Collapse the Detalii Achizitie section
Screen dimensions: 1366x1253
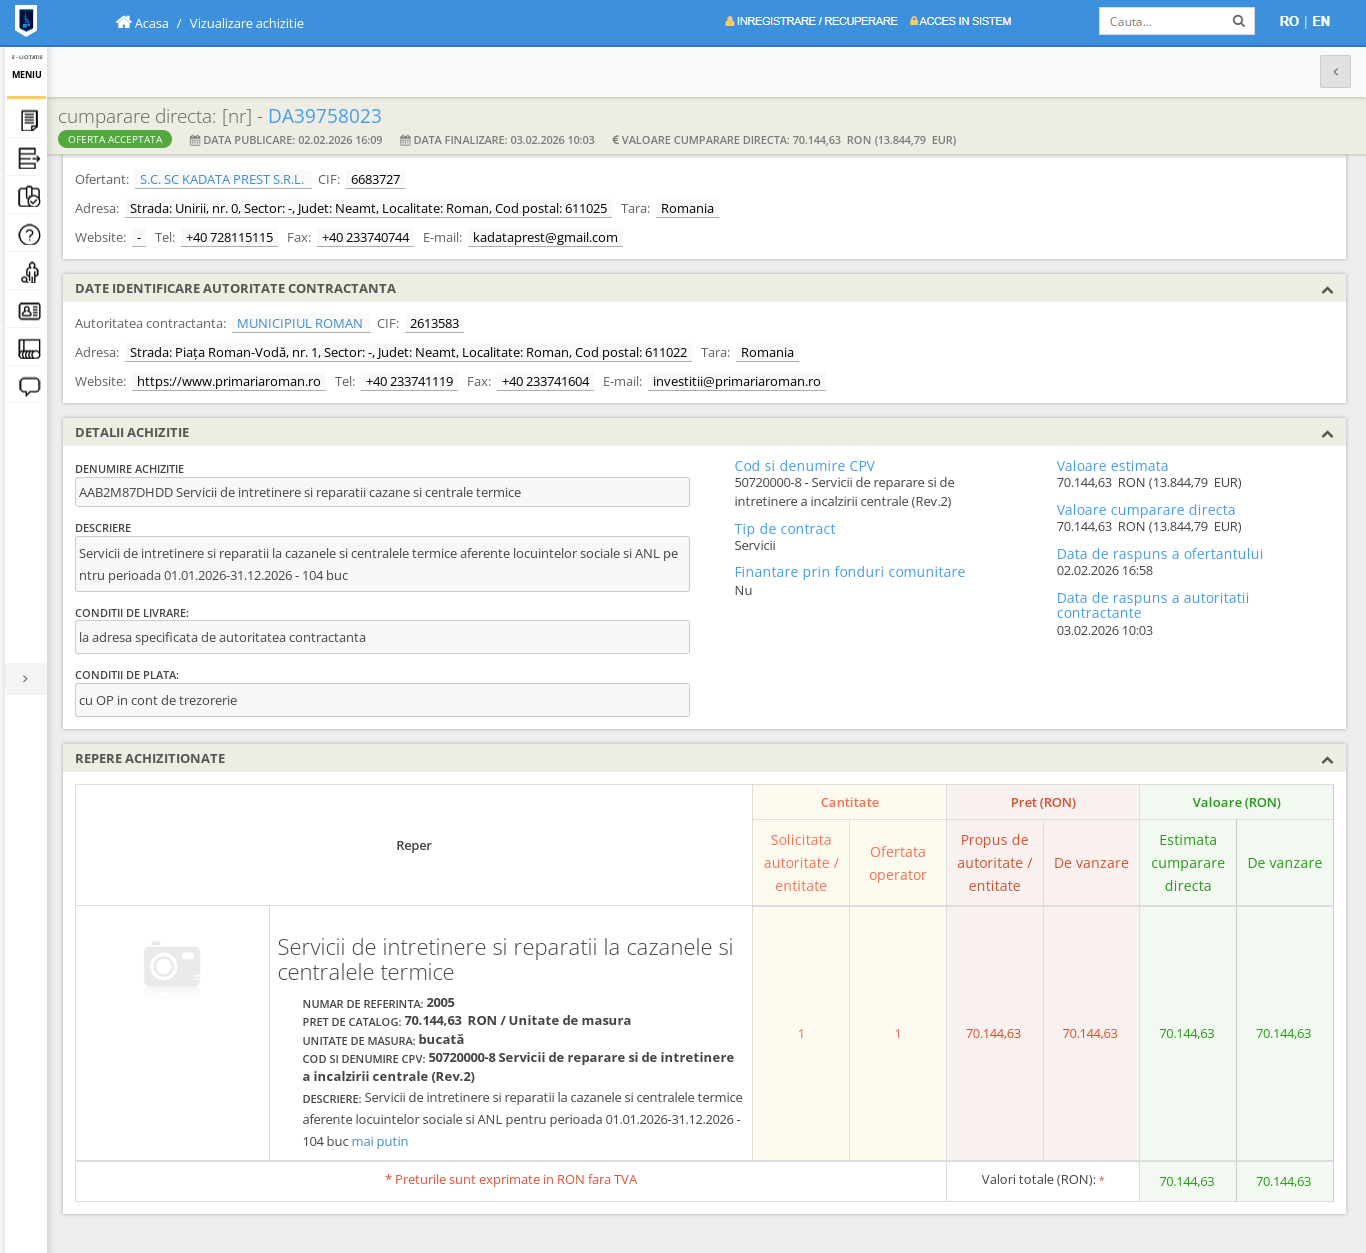pos(1327,434)
